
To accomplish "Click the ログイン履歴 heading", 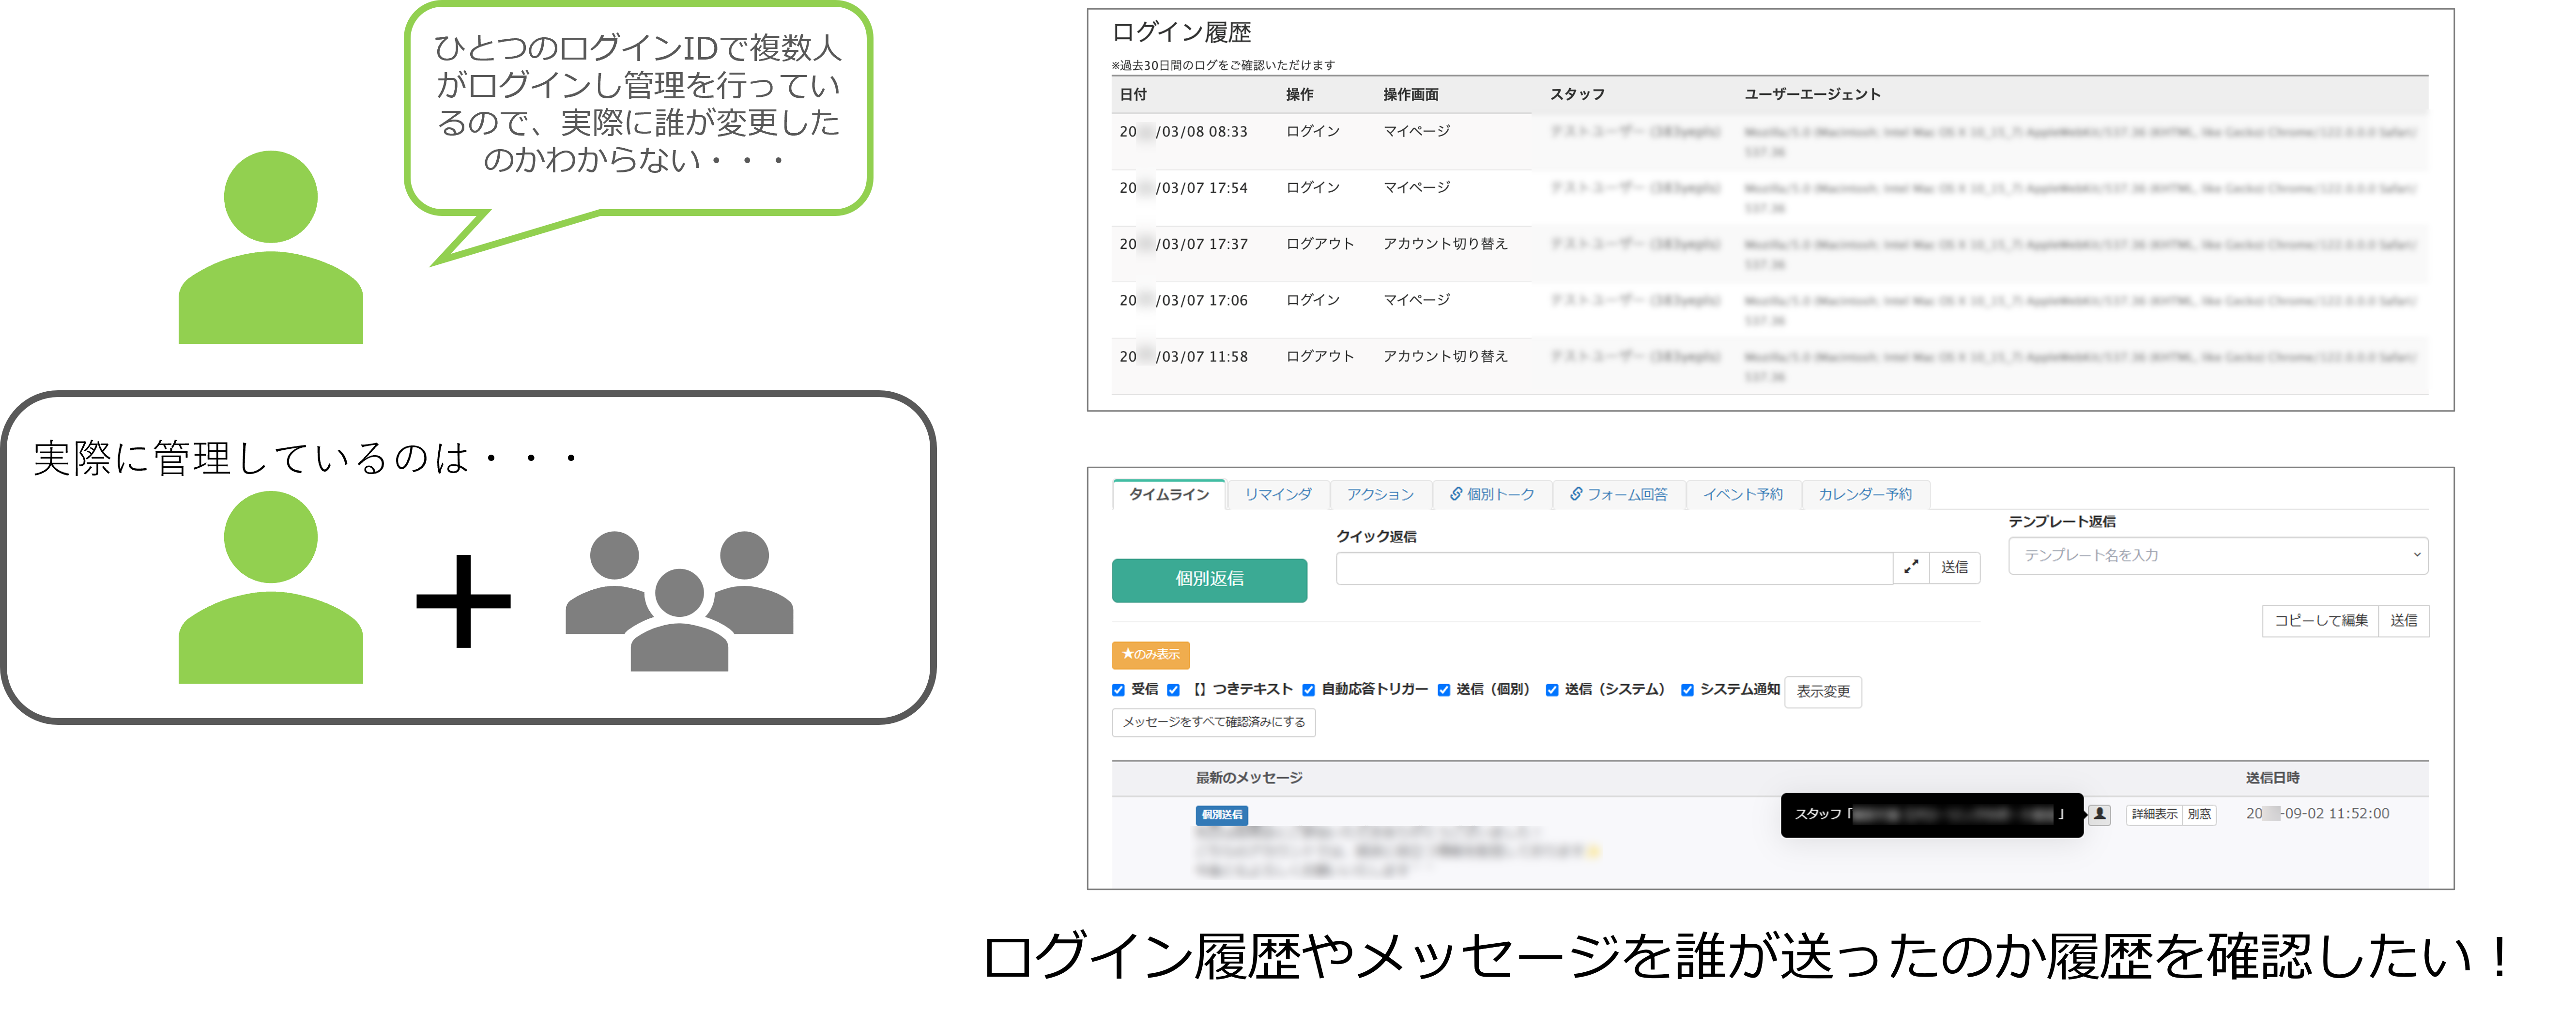I will click(1181, 33).
